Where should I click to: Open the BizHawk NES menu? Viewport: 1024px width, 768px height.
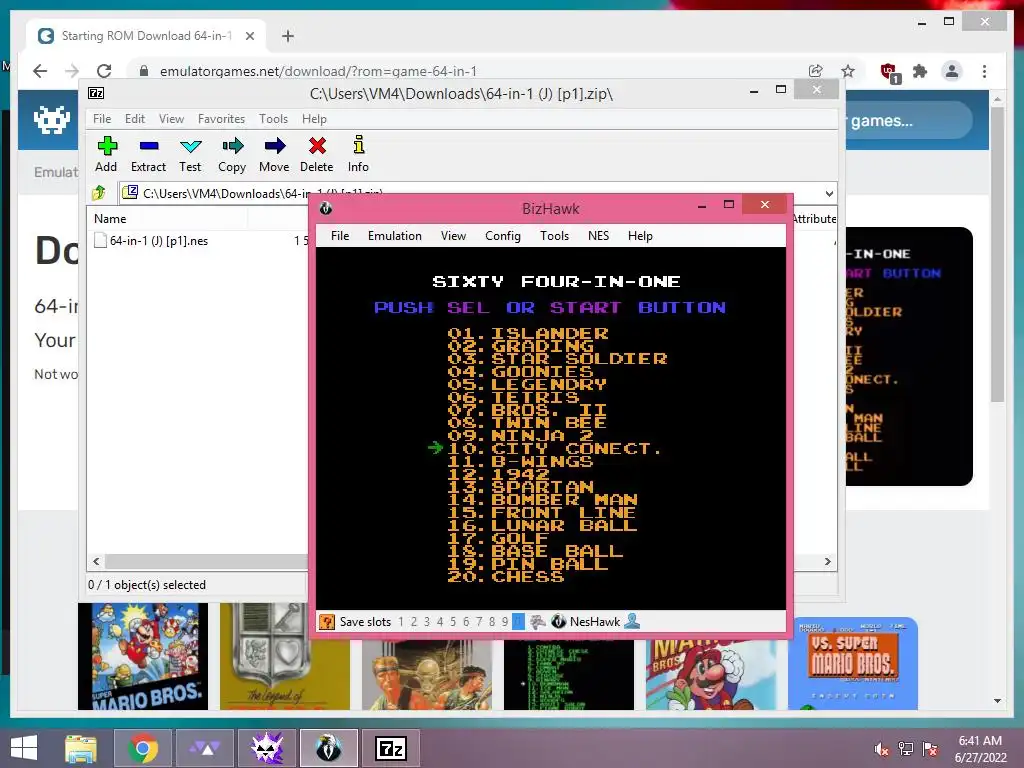click(598, 236)
